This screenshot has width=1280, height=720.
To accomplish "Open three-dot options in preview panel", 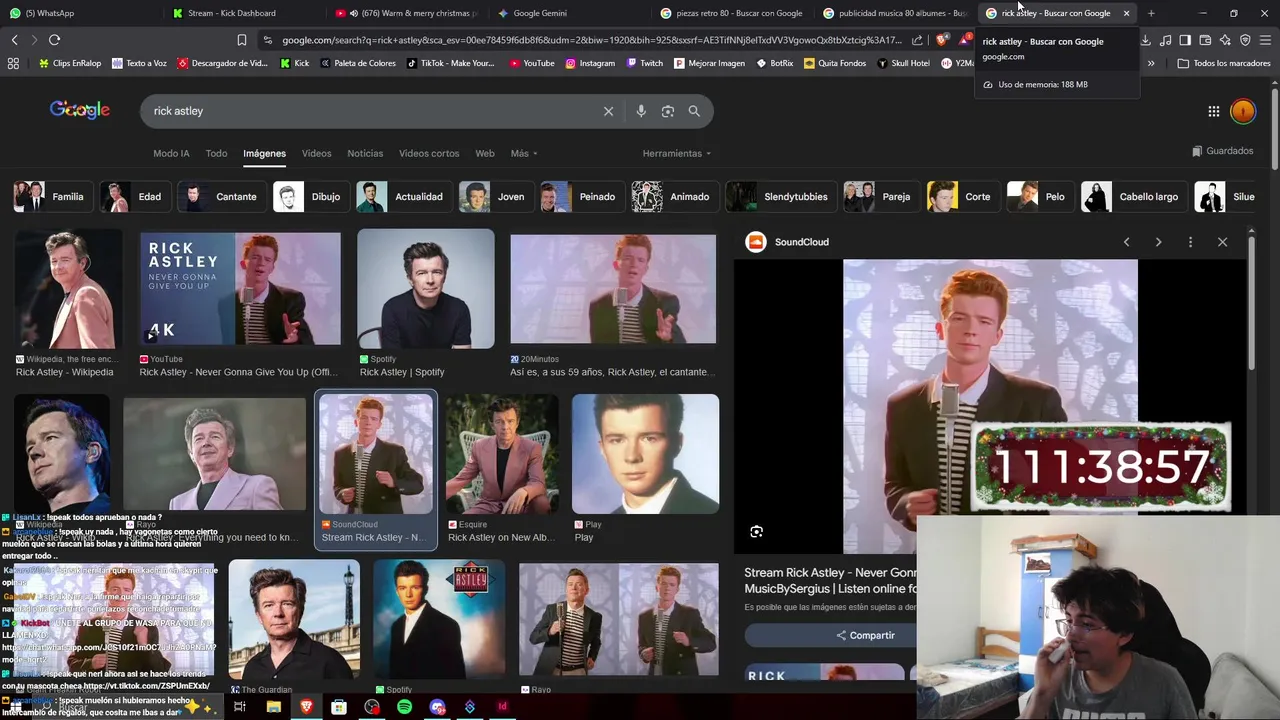I will click(x=1190, y=242).
